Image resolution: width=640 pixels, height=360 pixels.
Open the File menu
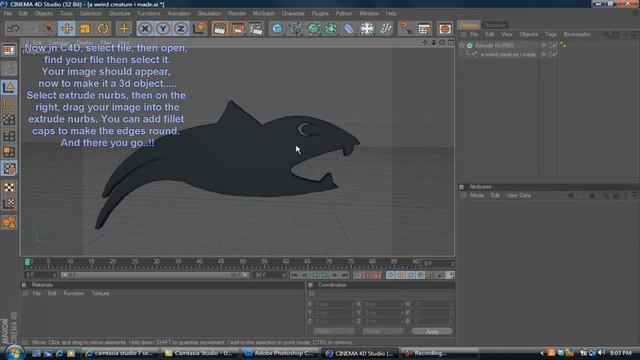(x=8, y=13)
